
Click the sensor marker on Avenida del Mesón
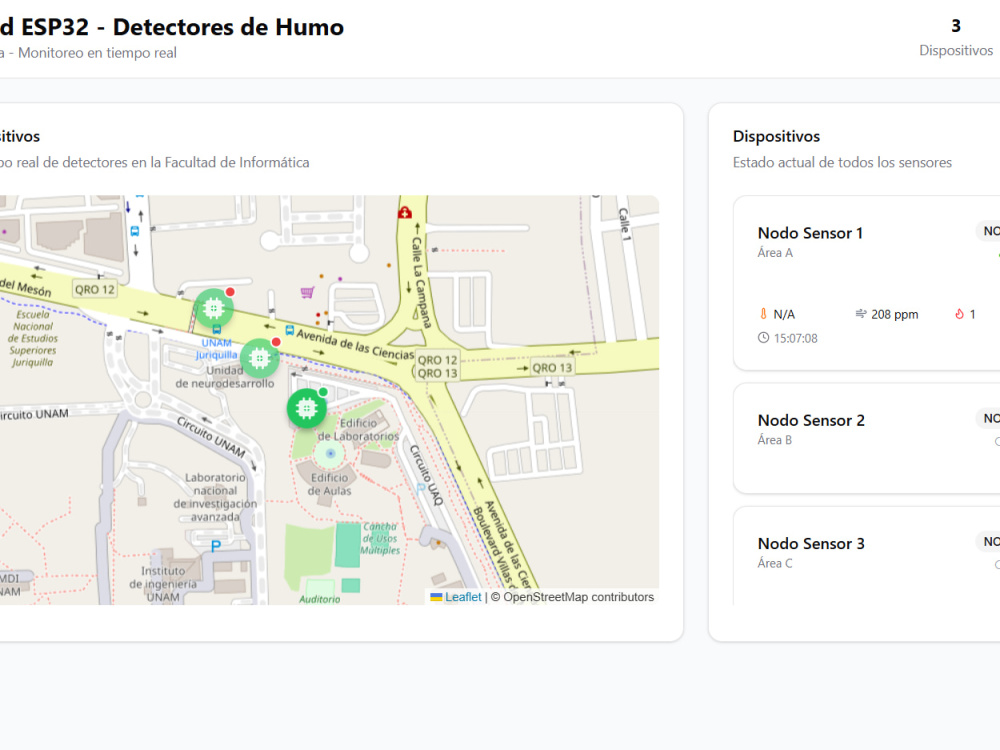pyautogui.click(x=214, y=309)
